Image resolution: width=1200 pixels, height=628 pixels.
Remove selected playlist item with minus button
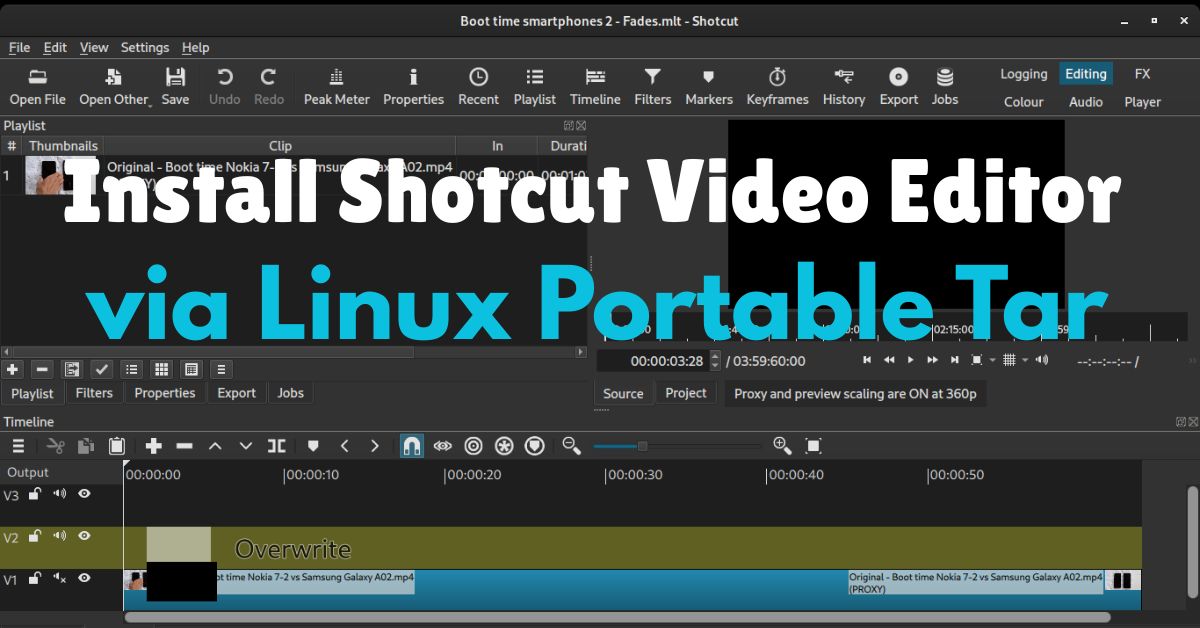pos(41,369)
